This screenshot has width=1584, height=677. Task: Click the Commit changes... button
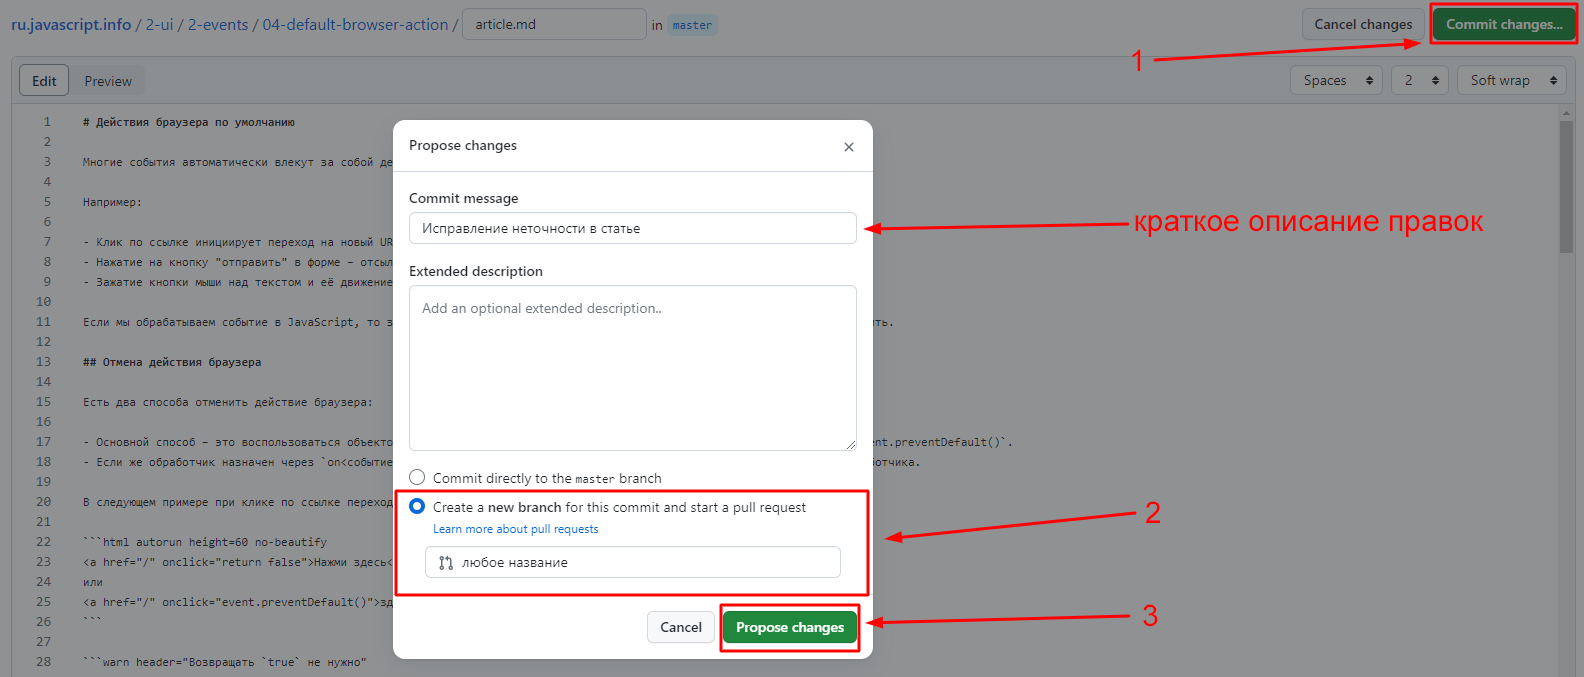click(1504, 24)
